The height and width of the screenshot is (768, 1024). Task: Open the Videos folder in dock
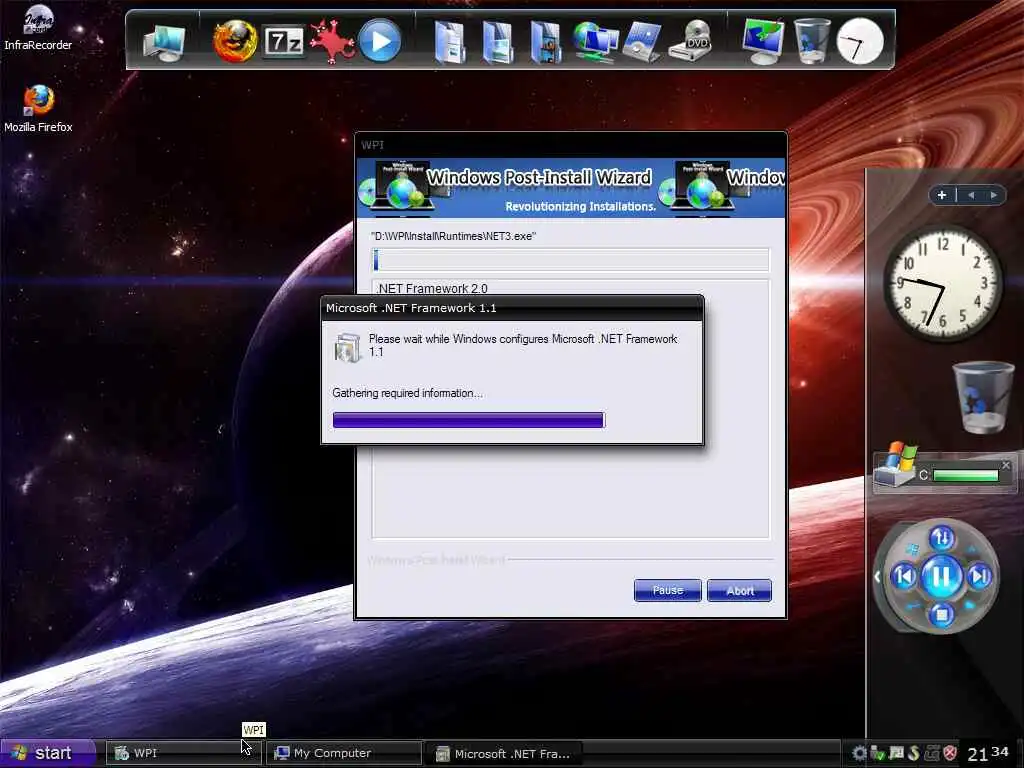[x=546, y=42]
